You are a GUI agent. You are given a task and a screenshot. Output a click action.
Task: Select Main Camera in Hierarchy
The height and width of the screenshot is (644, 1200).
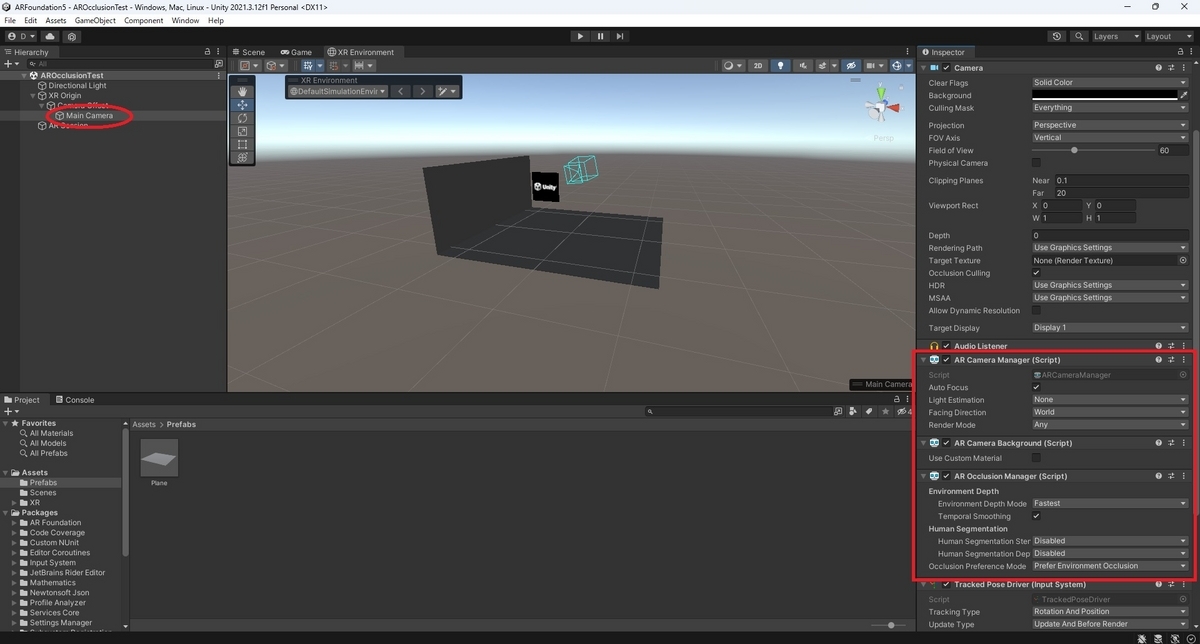[90, 116]
